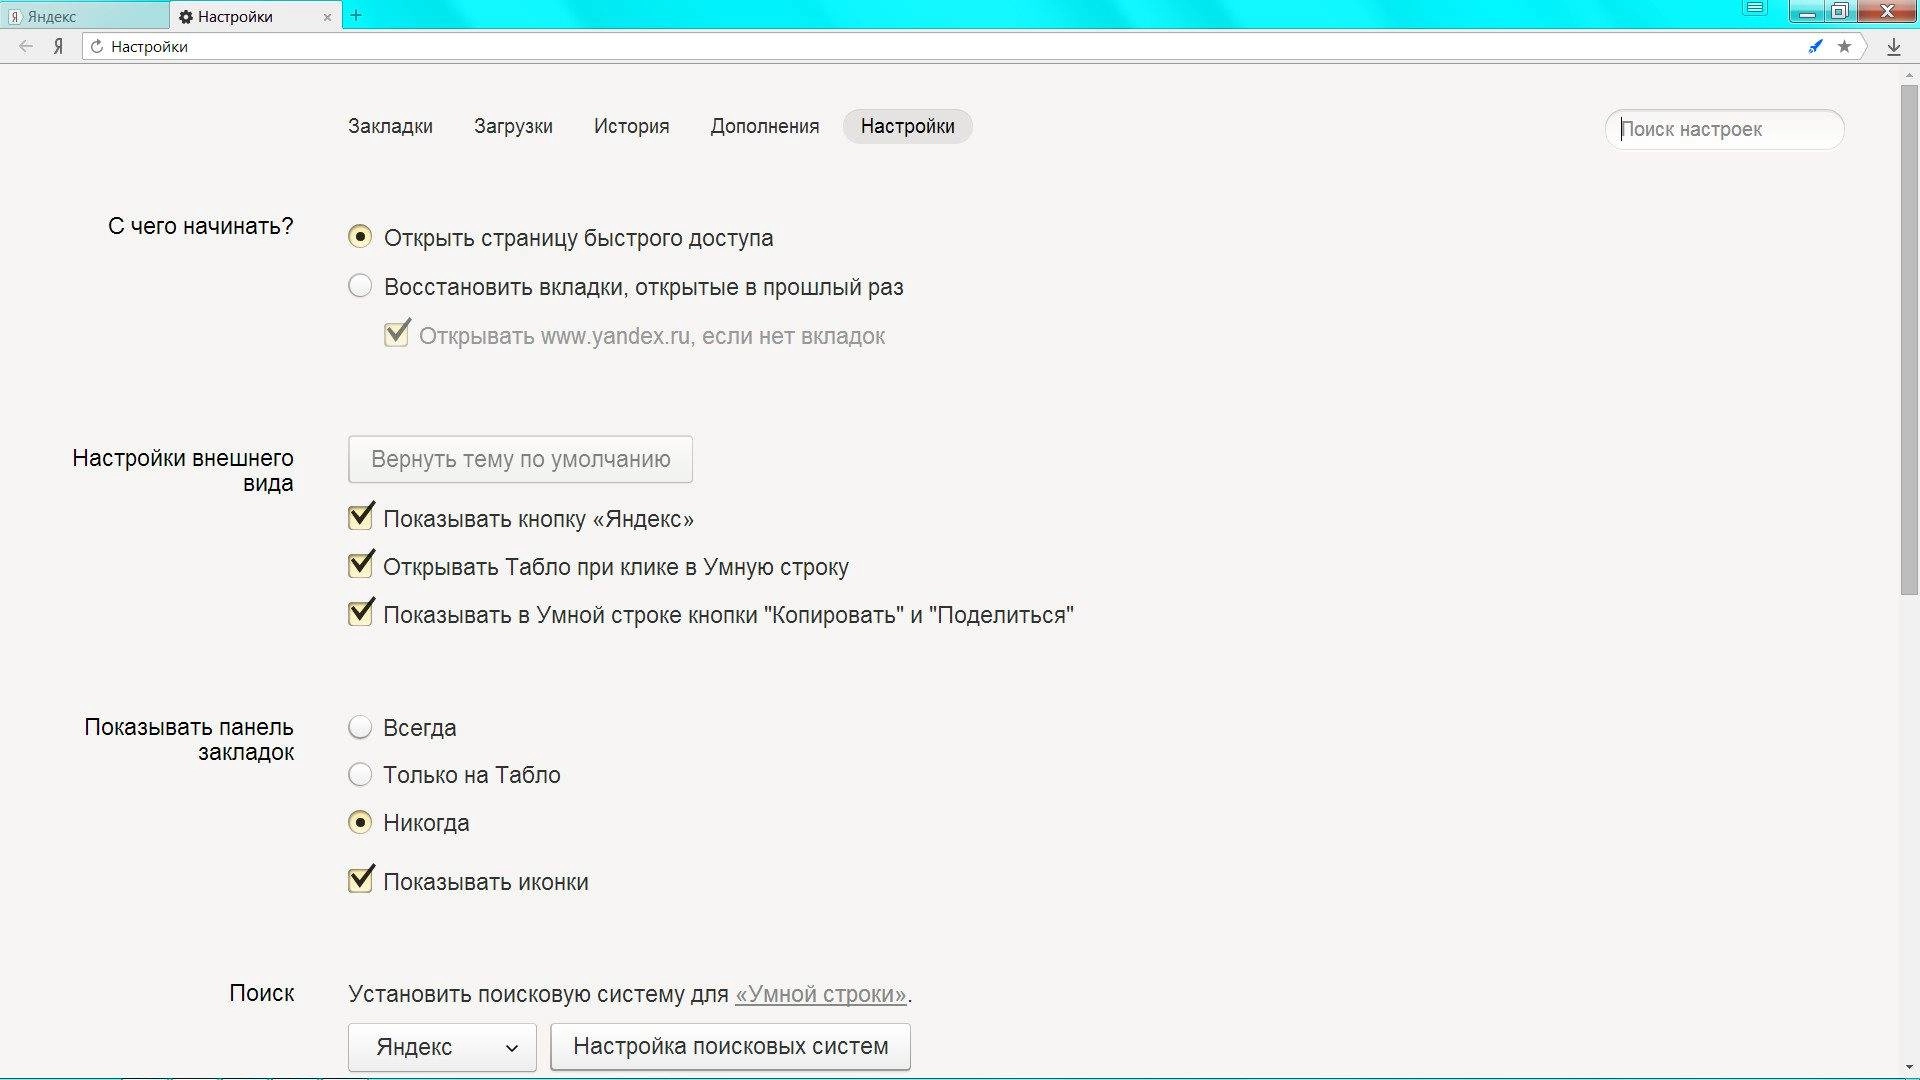The image size is (1920, 1080).
Task: Add a new tab with plus button
Action: coord(356,15)
